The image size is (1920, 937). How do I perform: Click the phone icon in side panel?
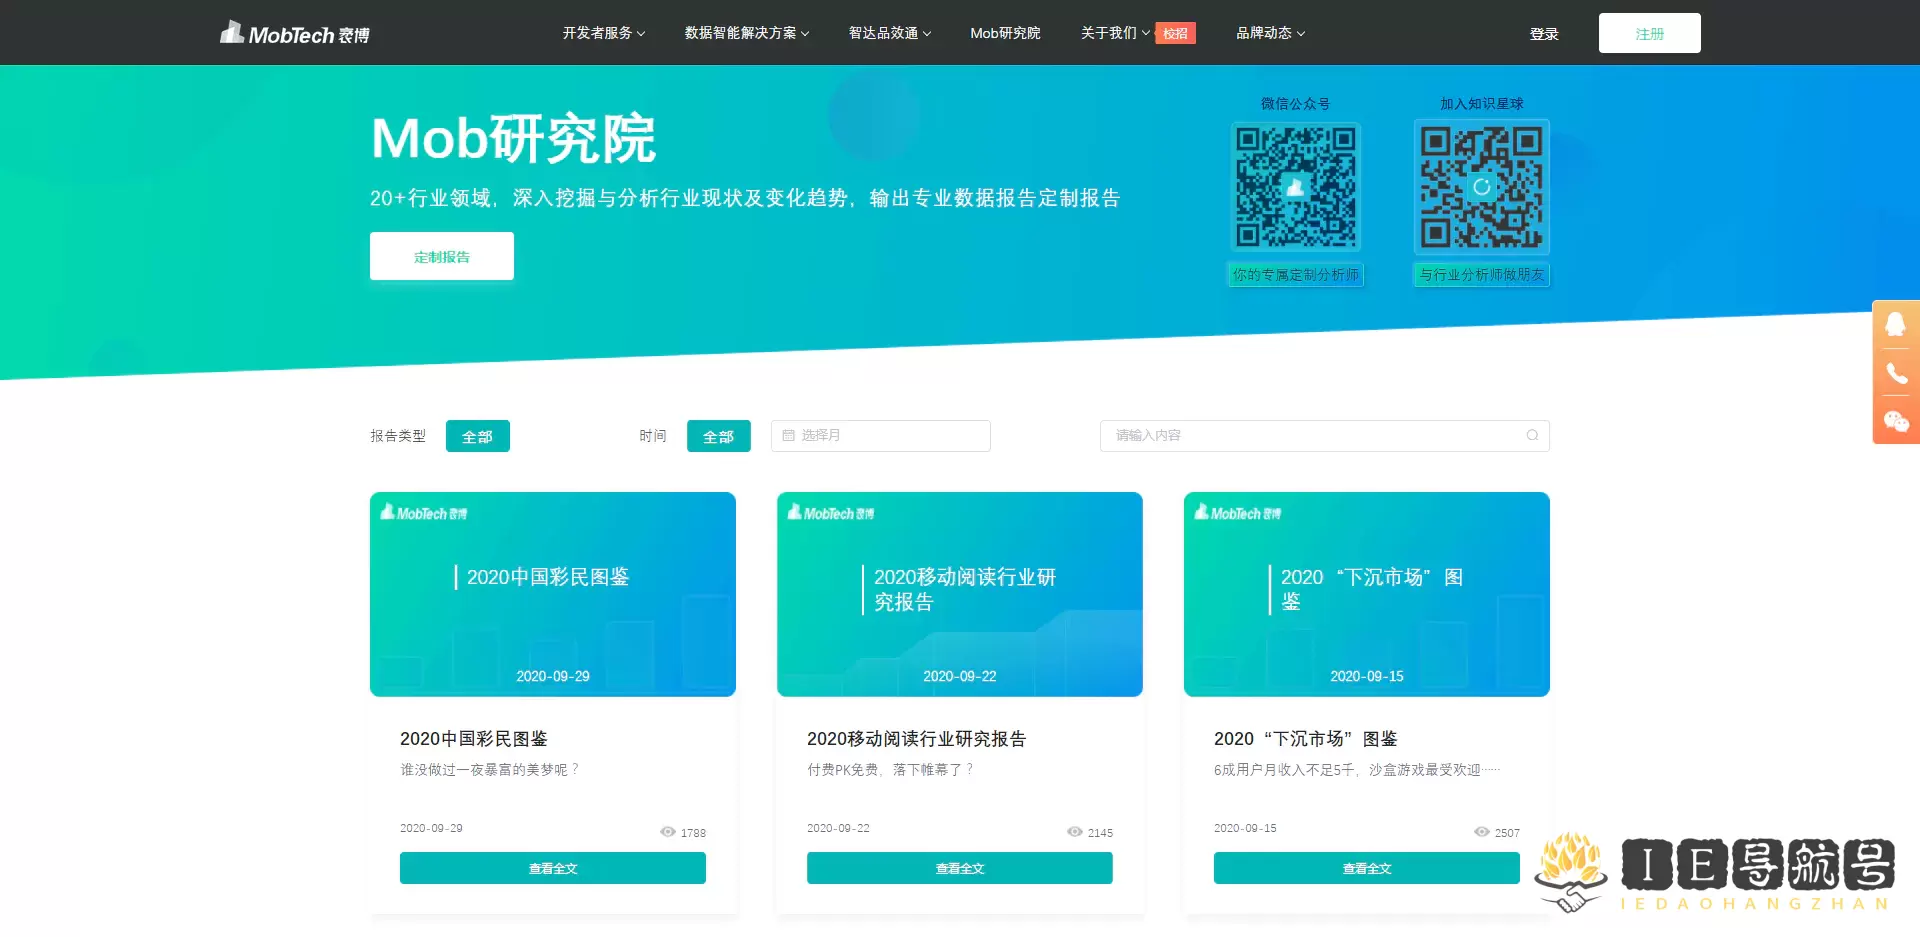pos(1895,373)
